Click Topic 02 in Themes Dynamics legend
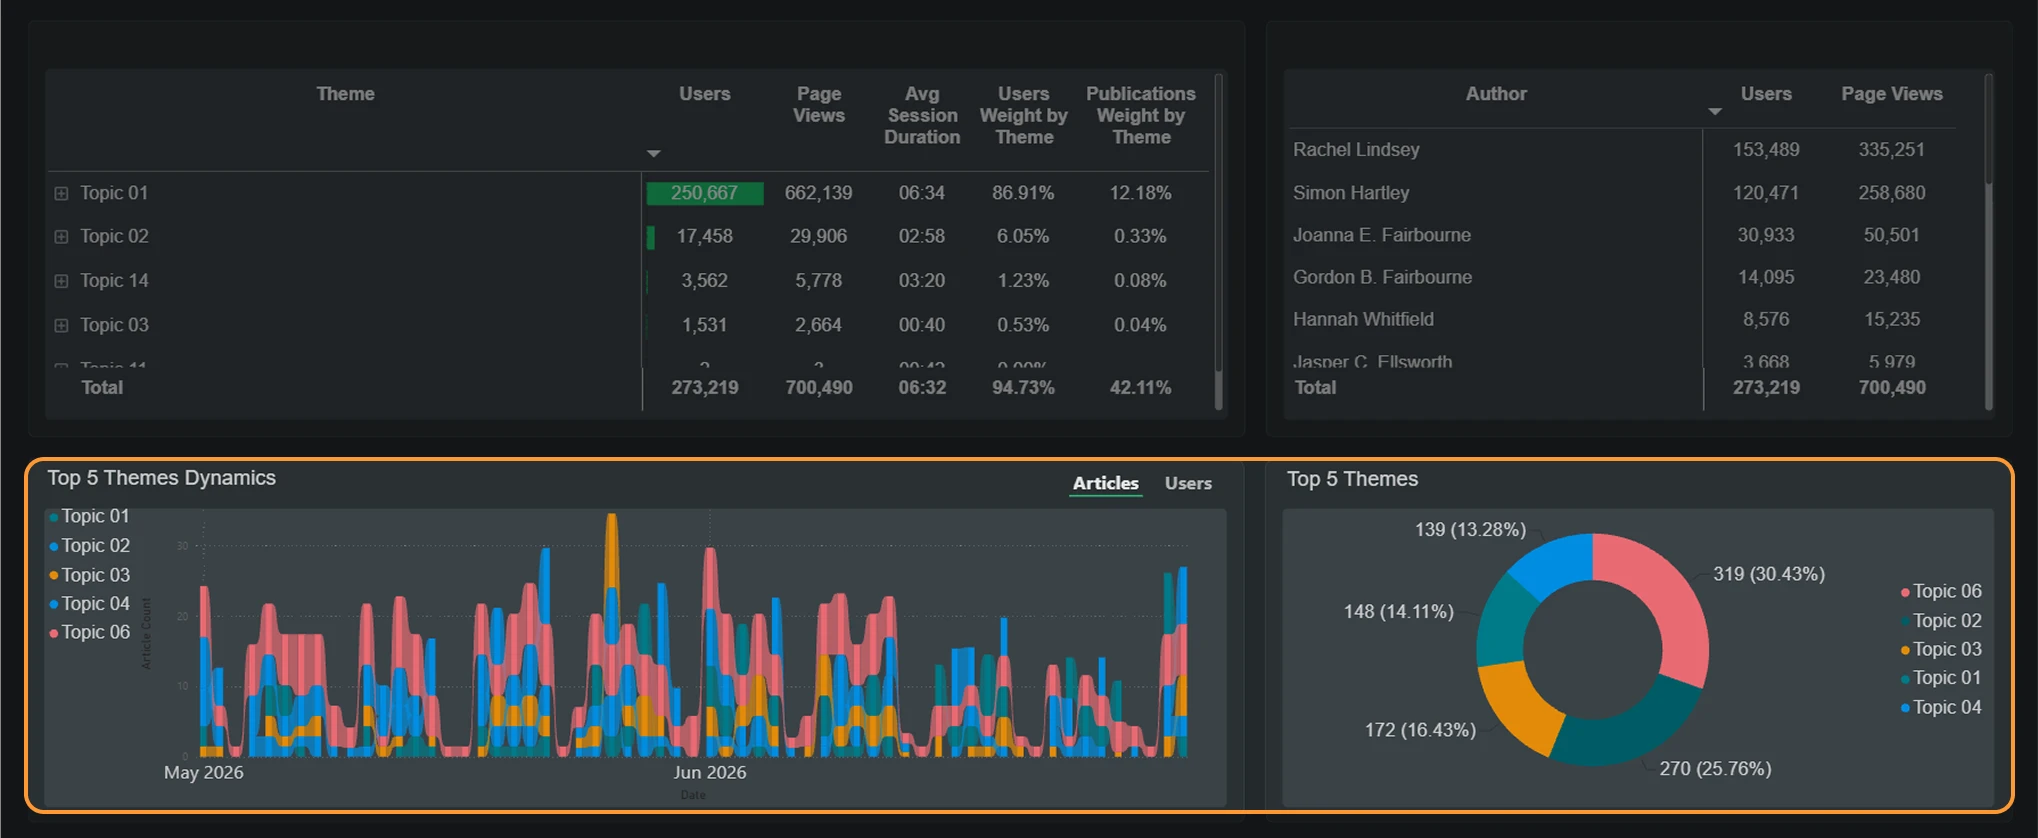Viewport: 2038px width, 838px height. [90, 546]
